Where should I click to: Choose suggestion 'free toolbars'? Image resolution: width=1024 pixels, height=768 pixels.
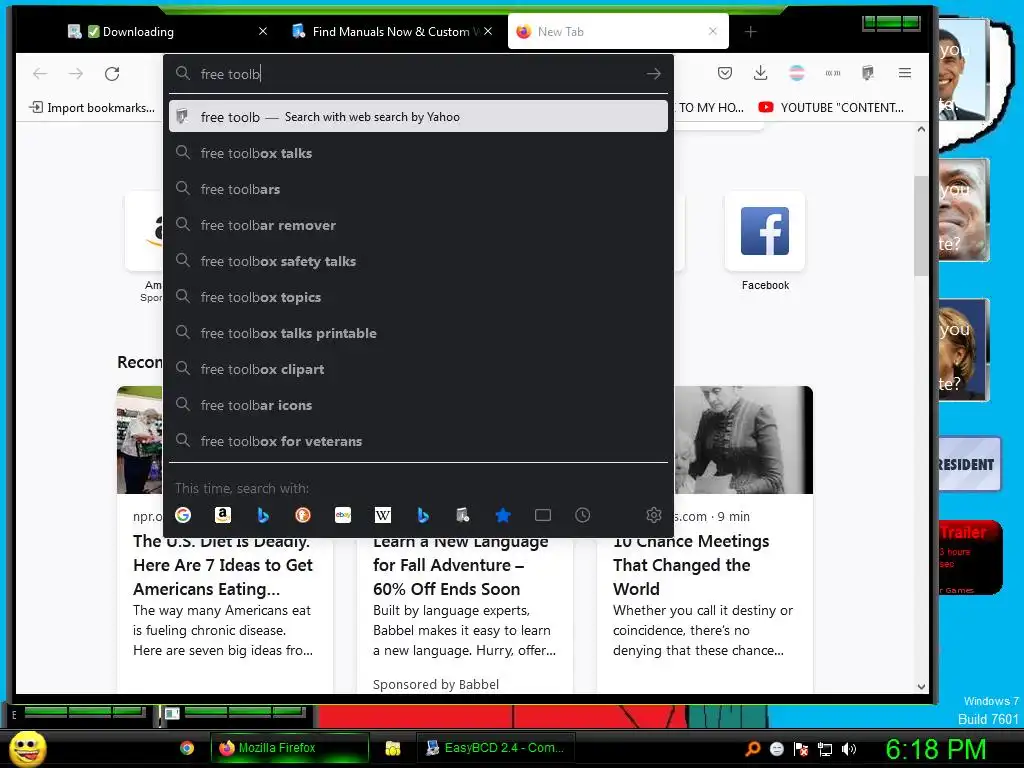418,189
